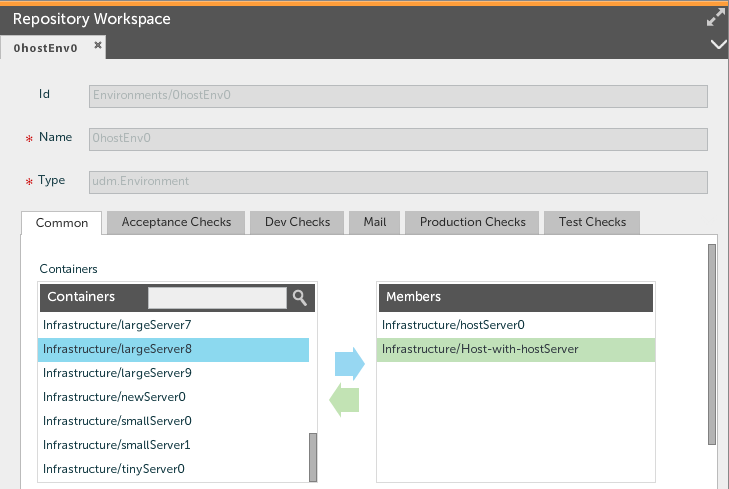Expand the workspace chevron dropdown

[x=716, y=45]
